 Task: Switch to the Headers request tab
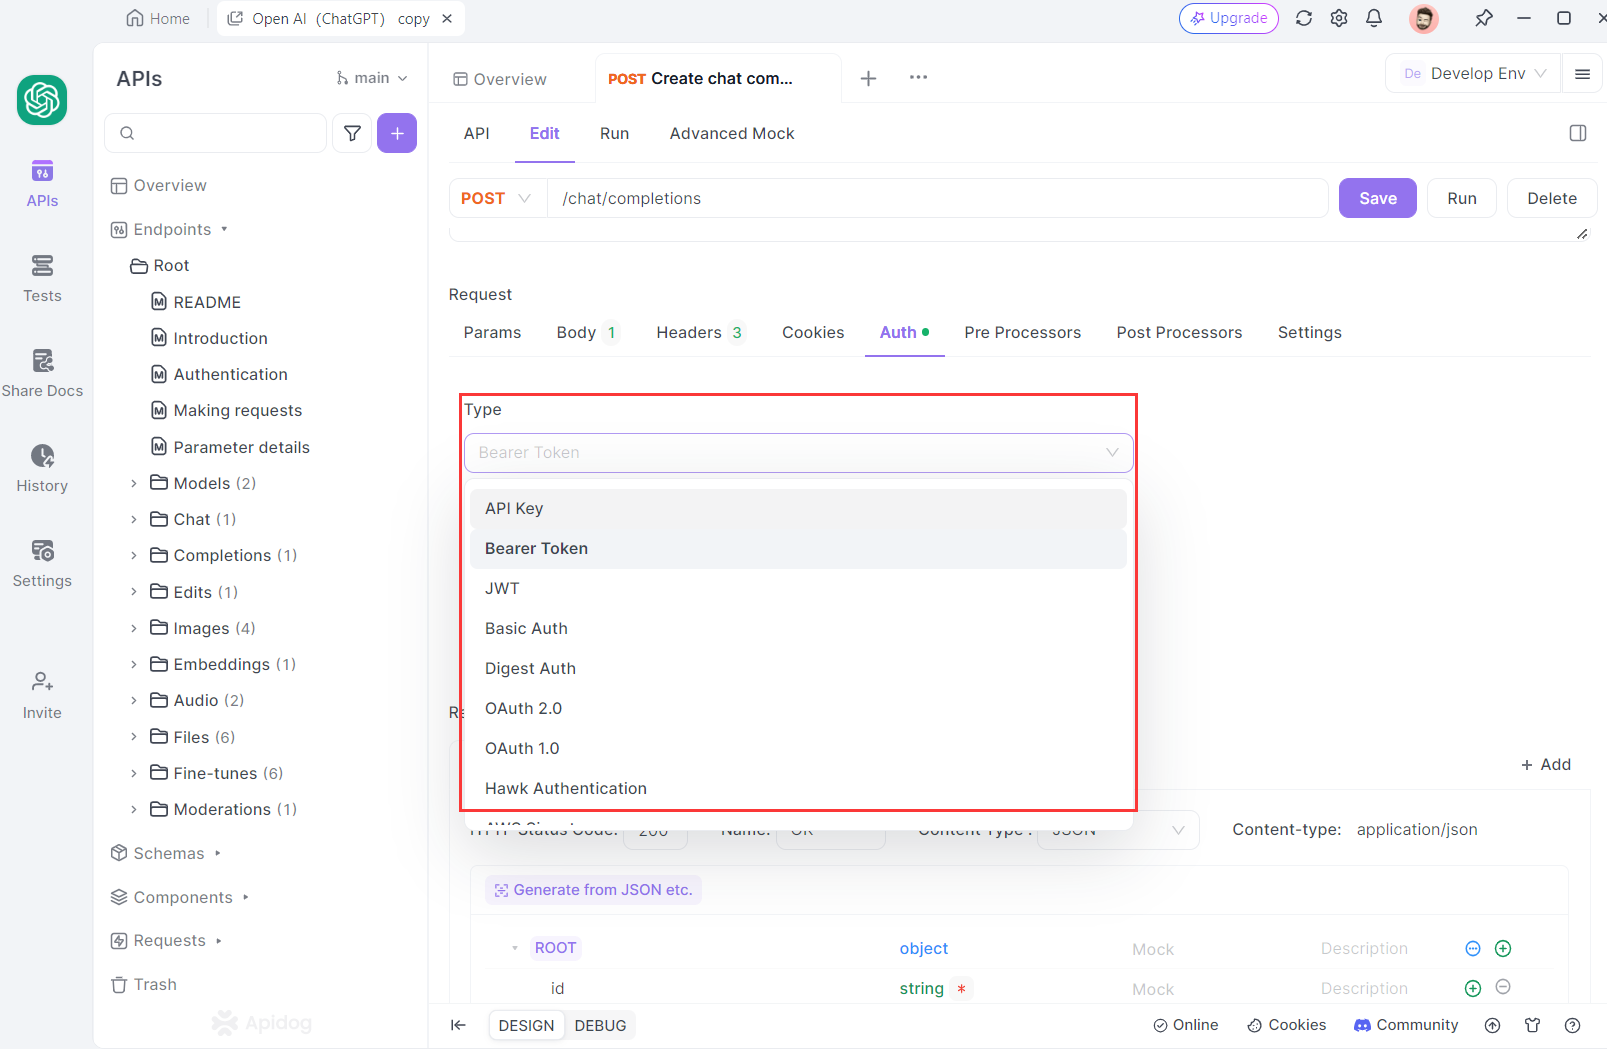coord(700,332)
